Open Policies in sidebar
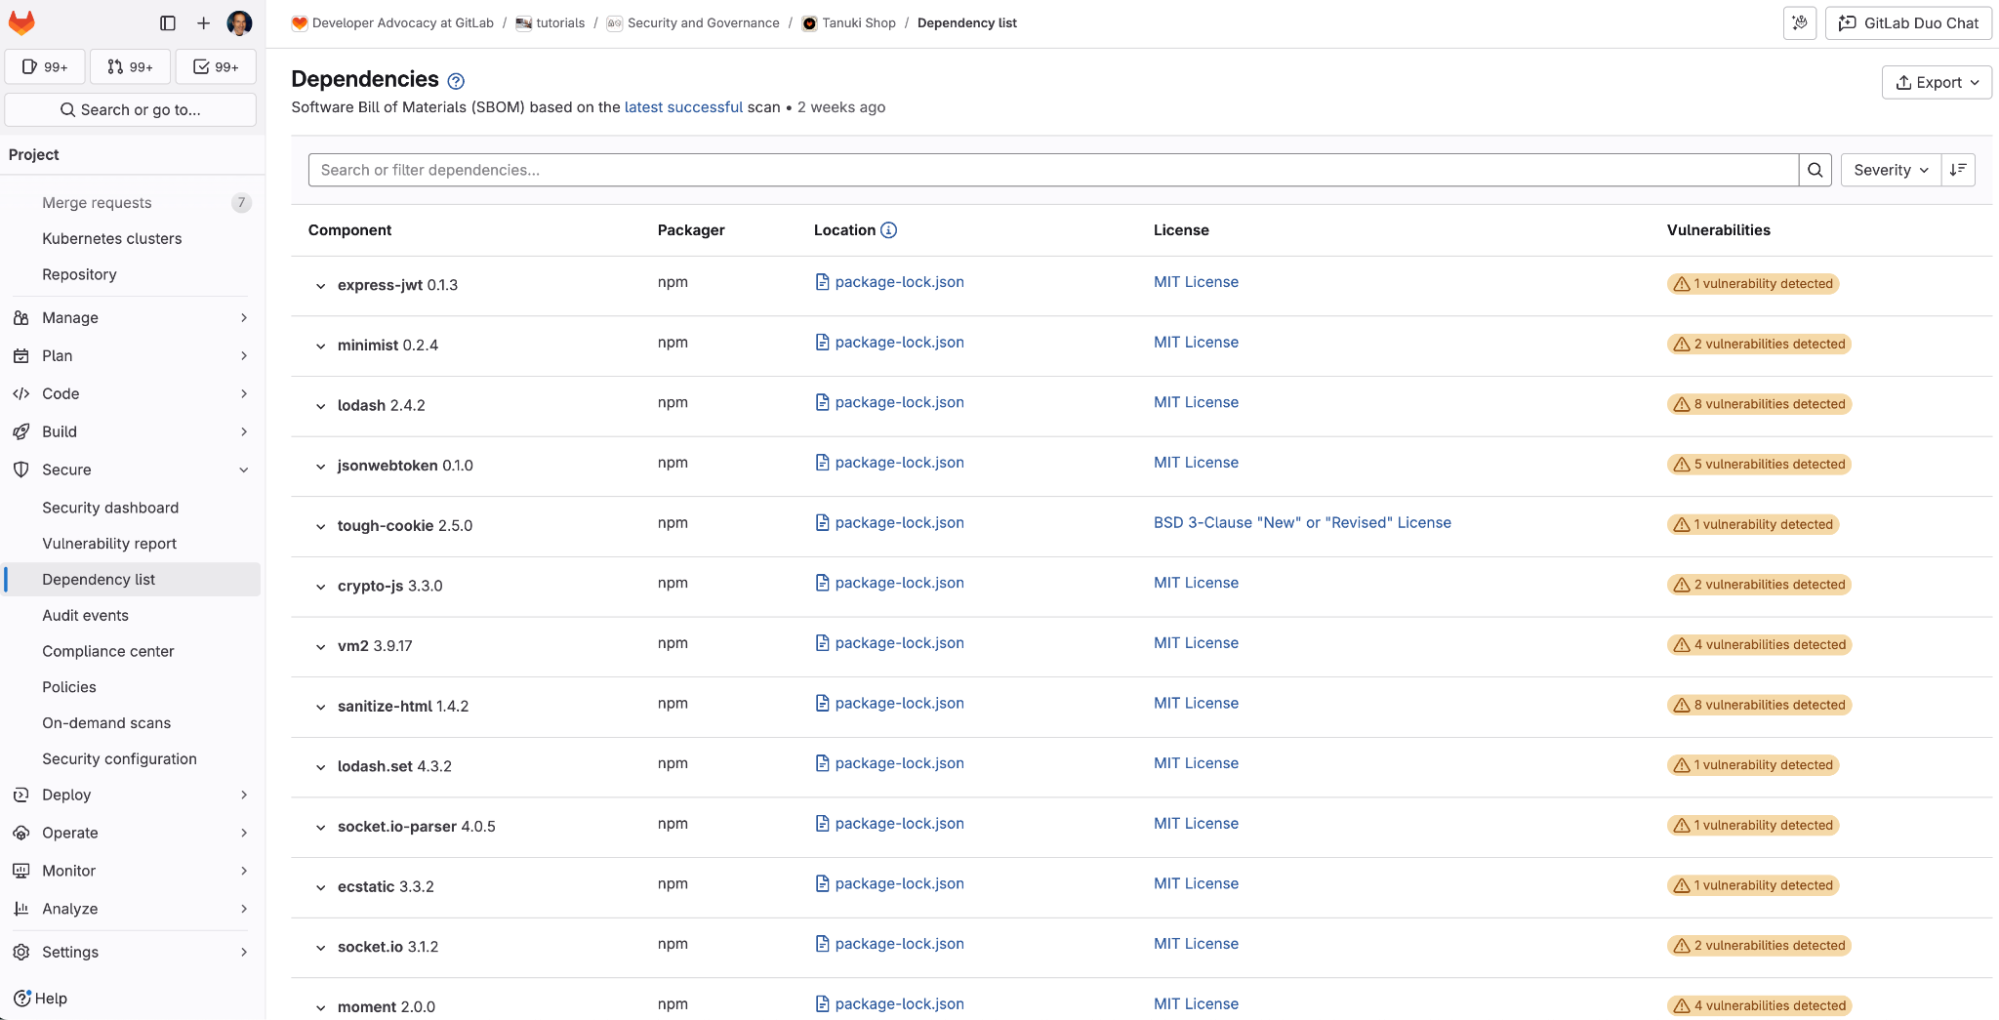1999x1020 pixels. click(132, 688)
